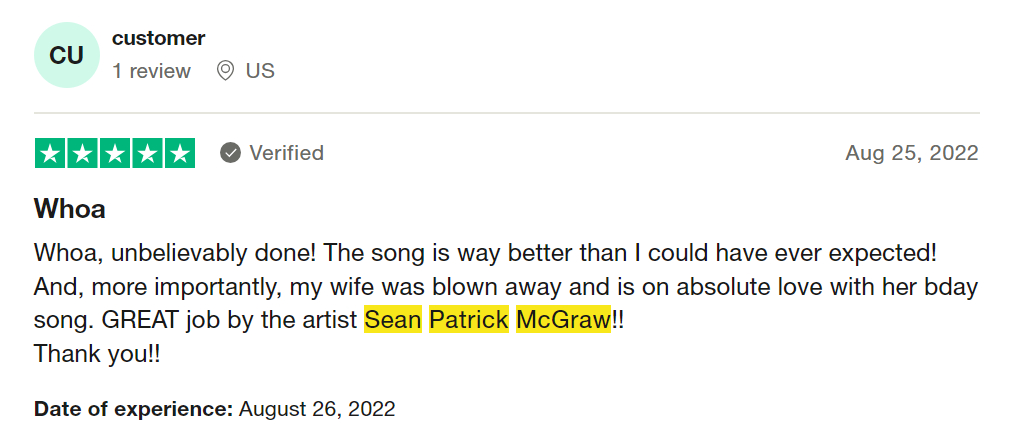Image resolution: width=1012 pixels, height=447 pixels.
Task: Click the third green rating star
Action: click(x=115, y=153)
